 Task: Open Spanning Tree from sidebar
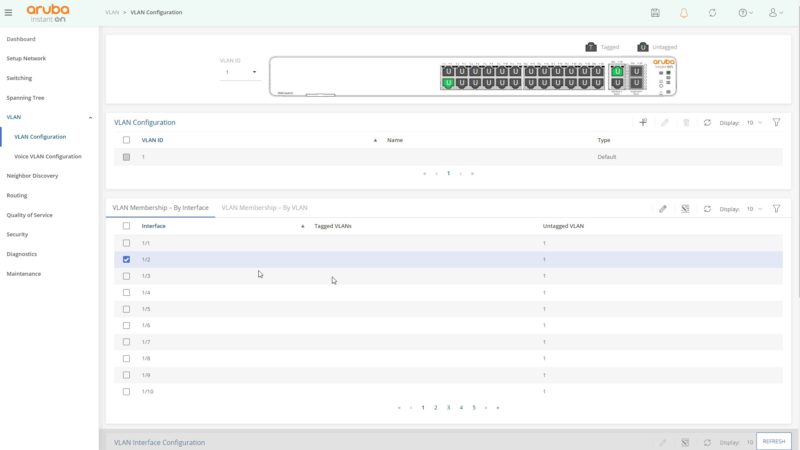click(x=25, y=98)
